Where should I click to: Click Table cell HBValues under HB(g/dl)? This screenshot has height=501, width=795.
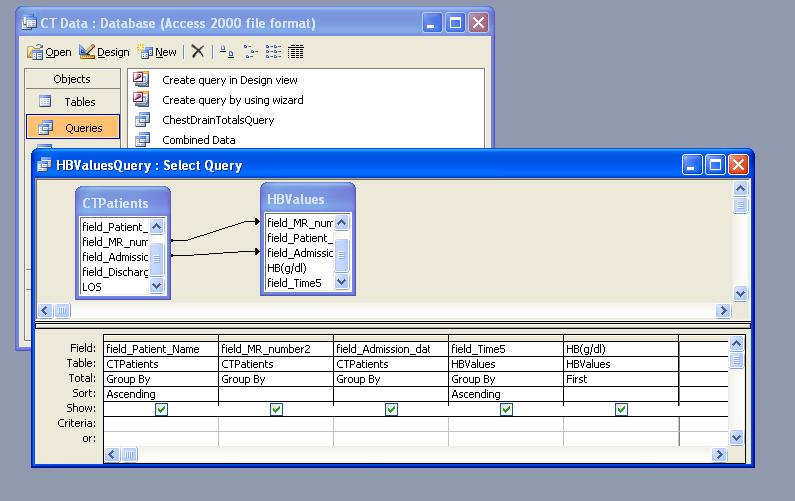pyautogui.click(x=621, y=364)
